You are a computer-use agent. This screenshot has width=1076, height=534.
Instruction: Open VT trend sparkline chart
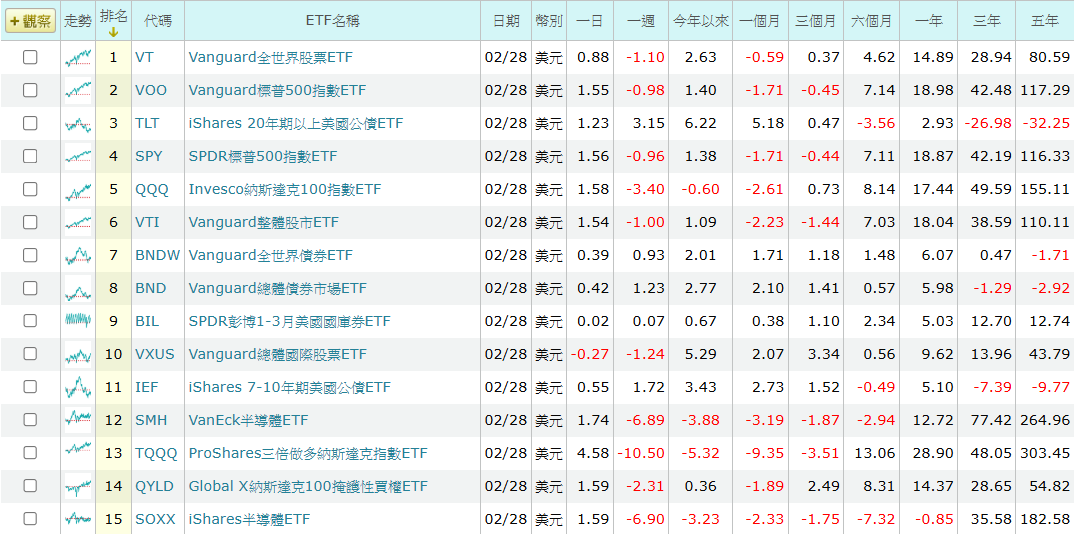pos(78,57)
